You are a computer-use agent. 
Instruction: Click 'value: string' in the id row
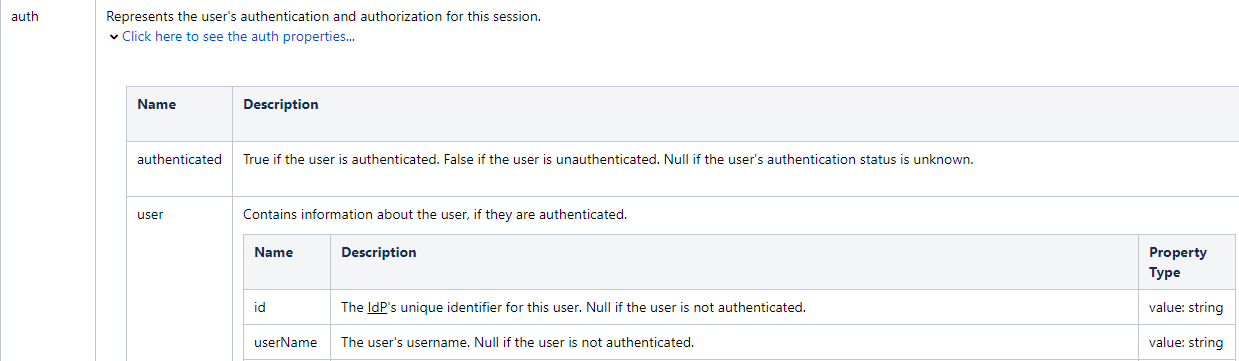[x=1186, y=307]
